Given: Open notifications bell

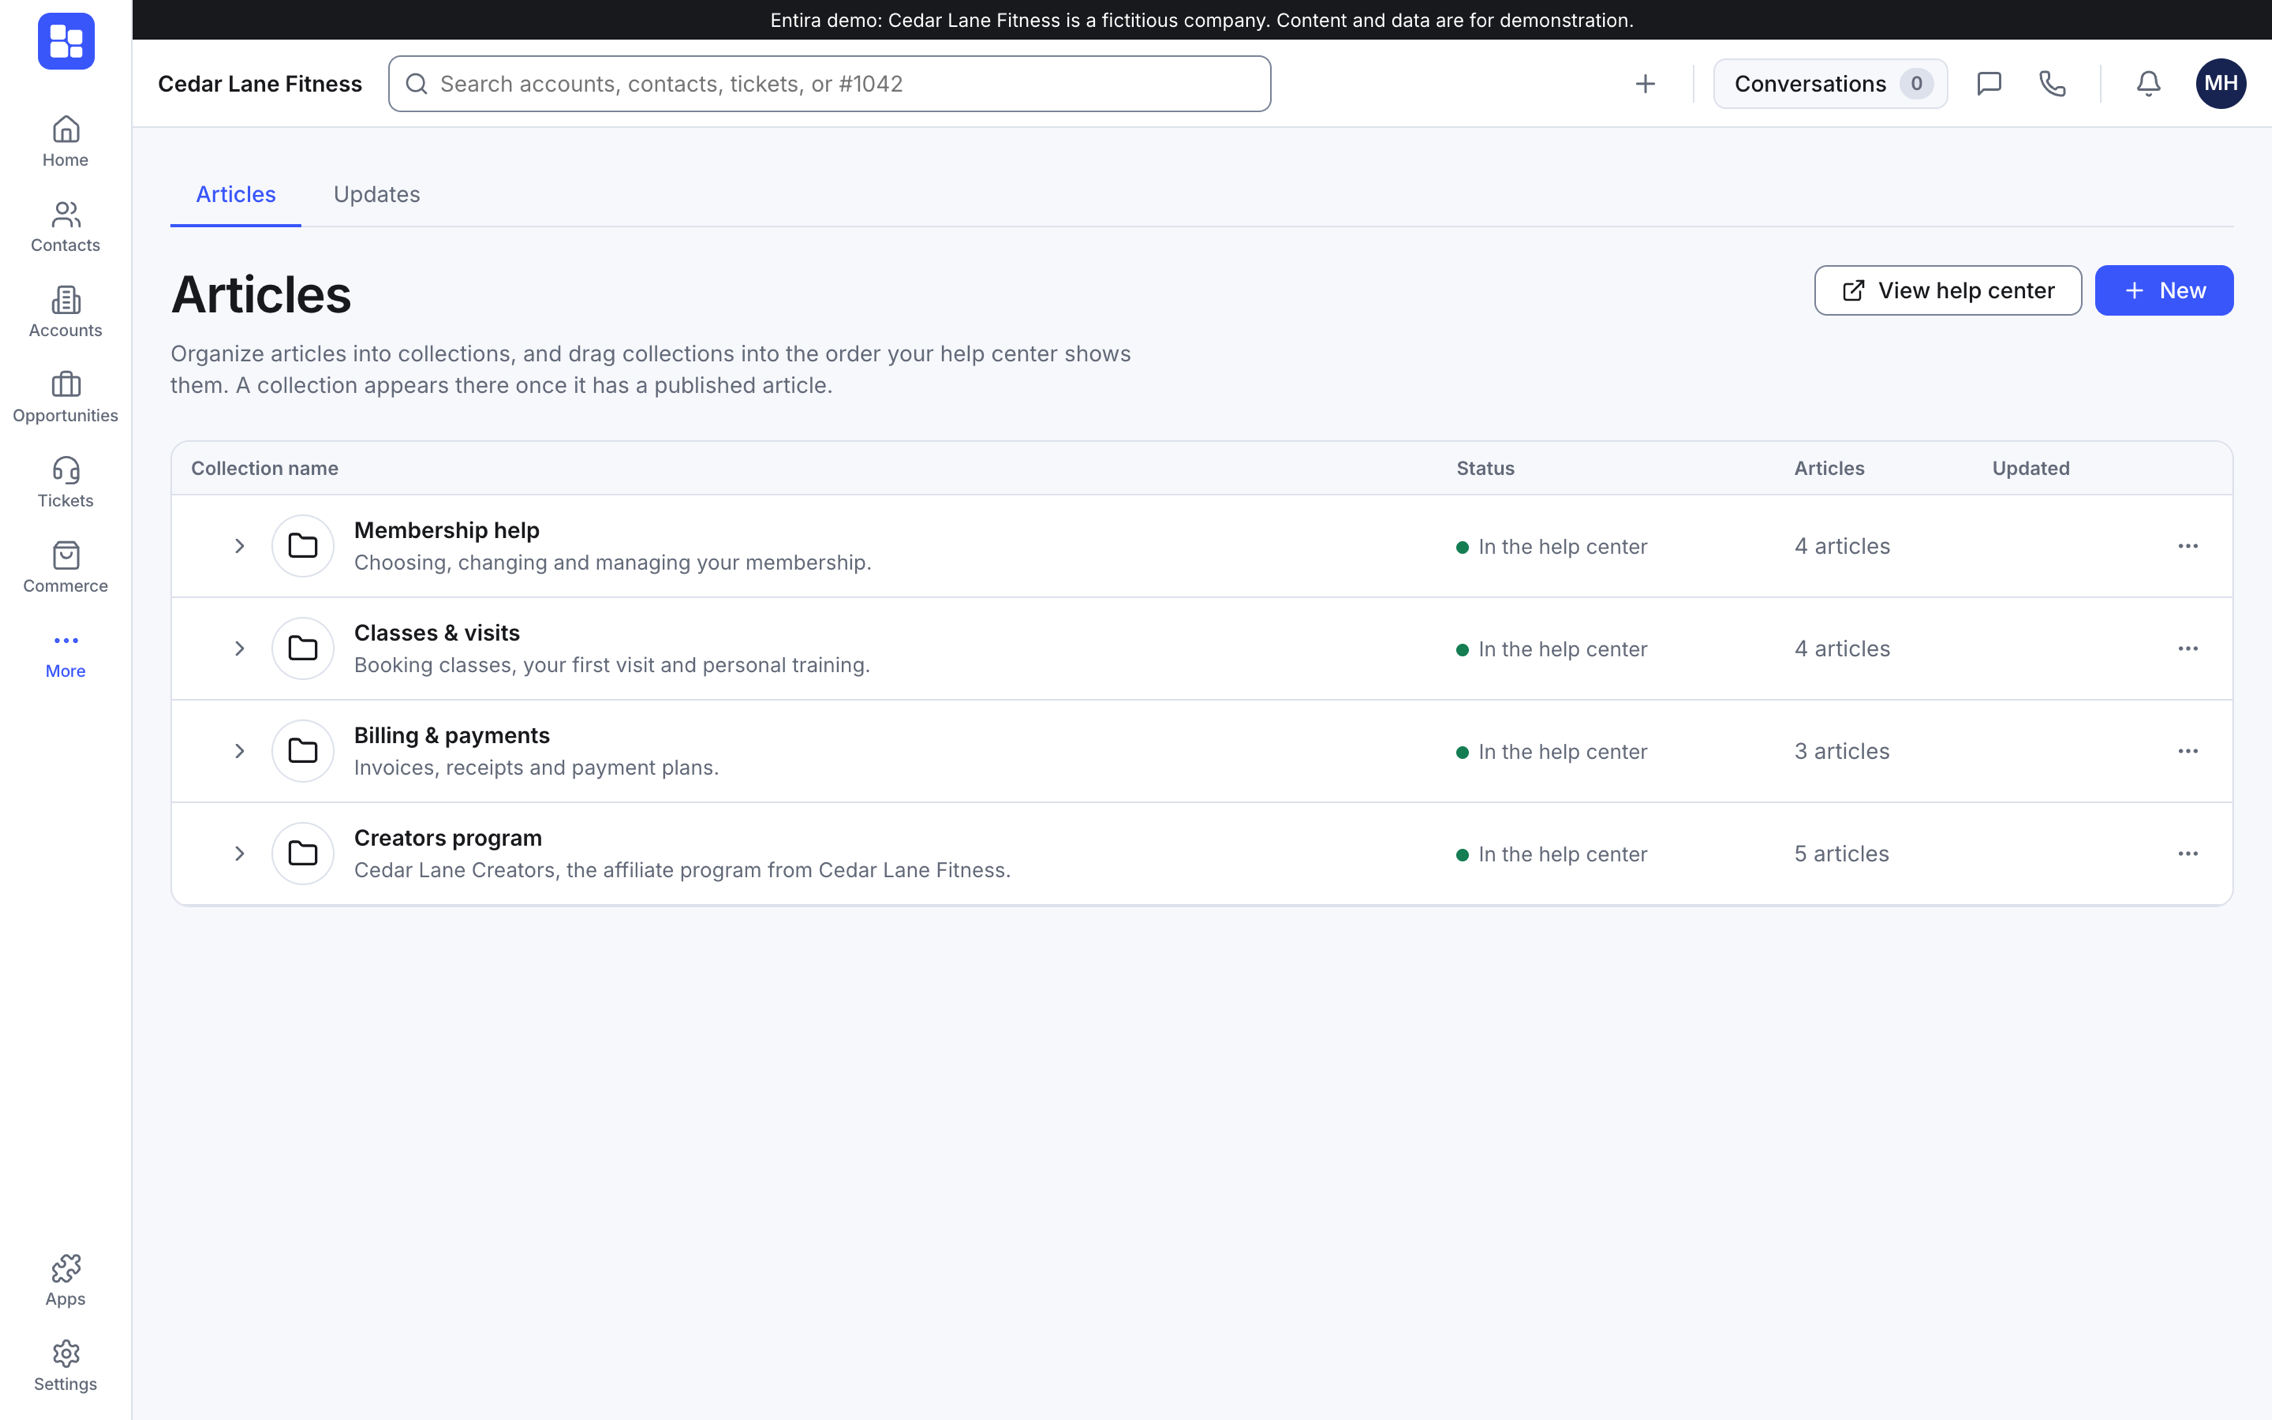Looking at the screenshot, I should pyautogui.click(x=2148, y=84).
